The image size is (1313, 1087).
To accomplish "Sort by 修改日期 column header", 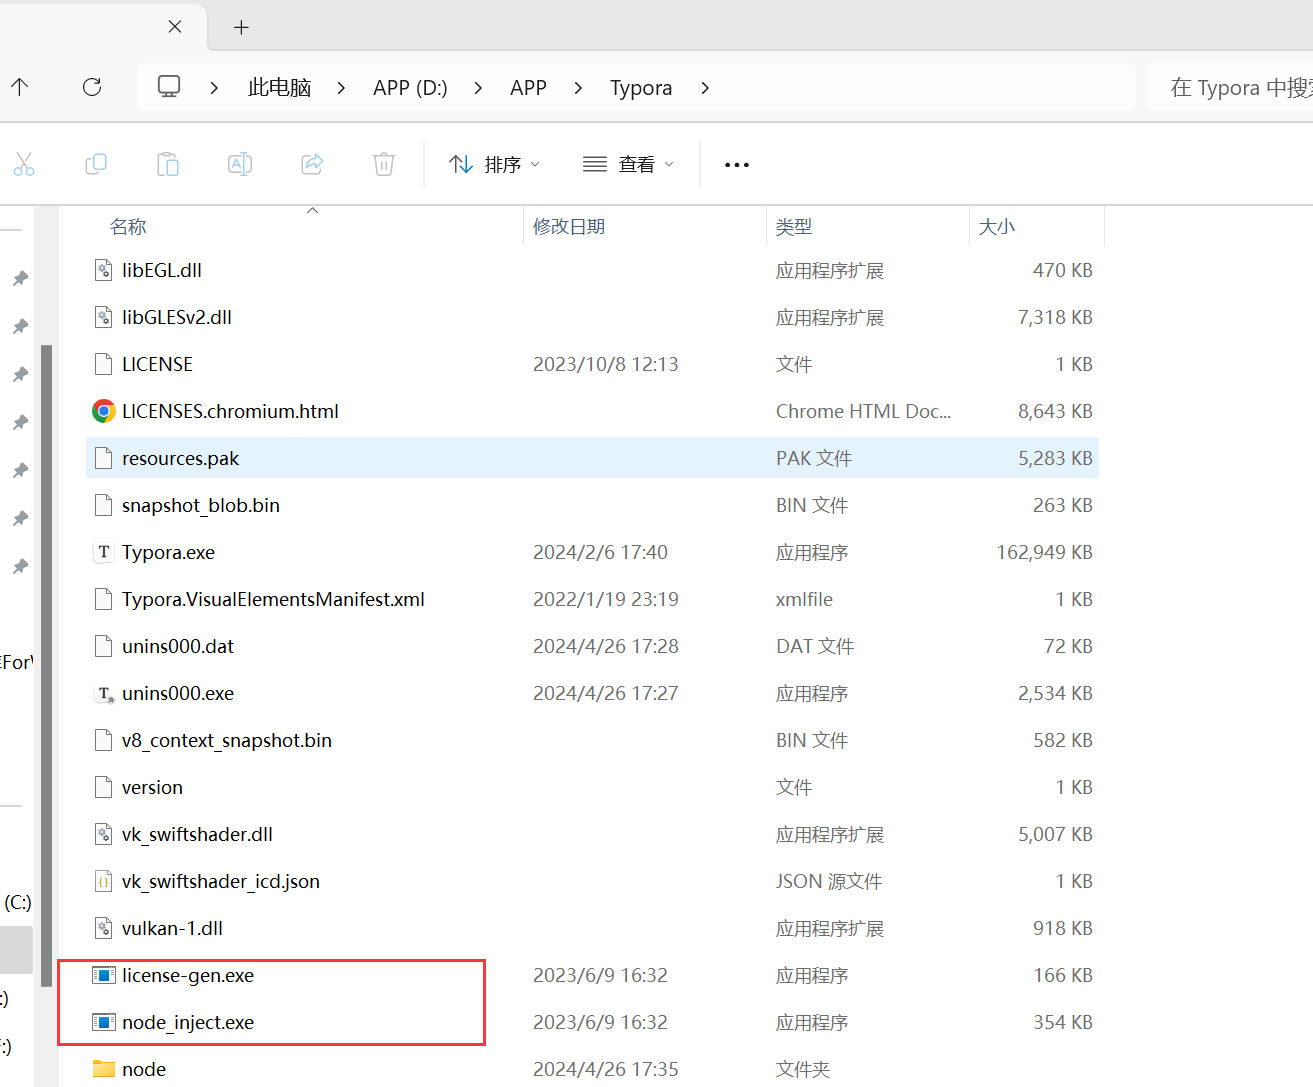I will pyautogui.click(x=569, y=227).
